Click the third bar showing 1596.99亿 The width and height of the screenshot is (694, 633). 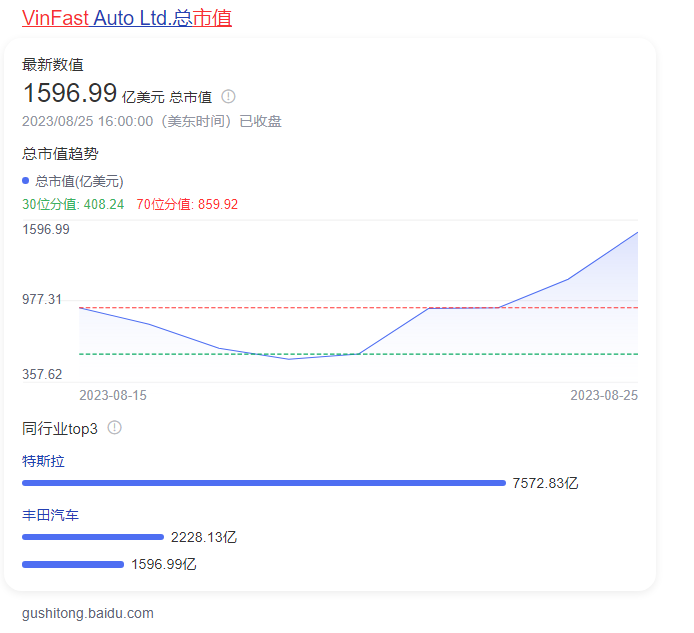click(73, 564)
